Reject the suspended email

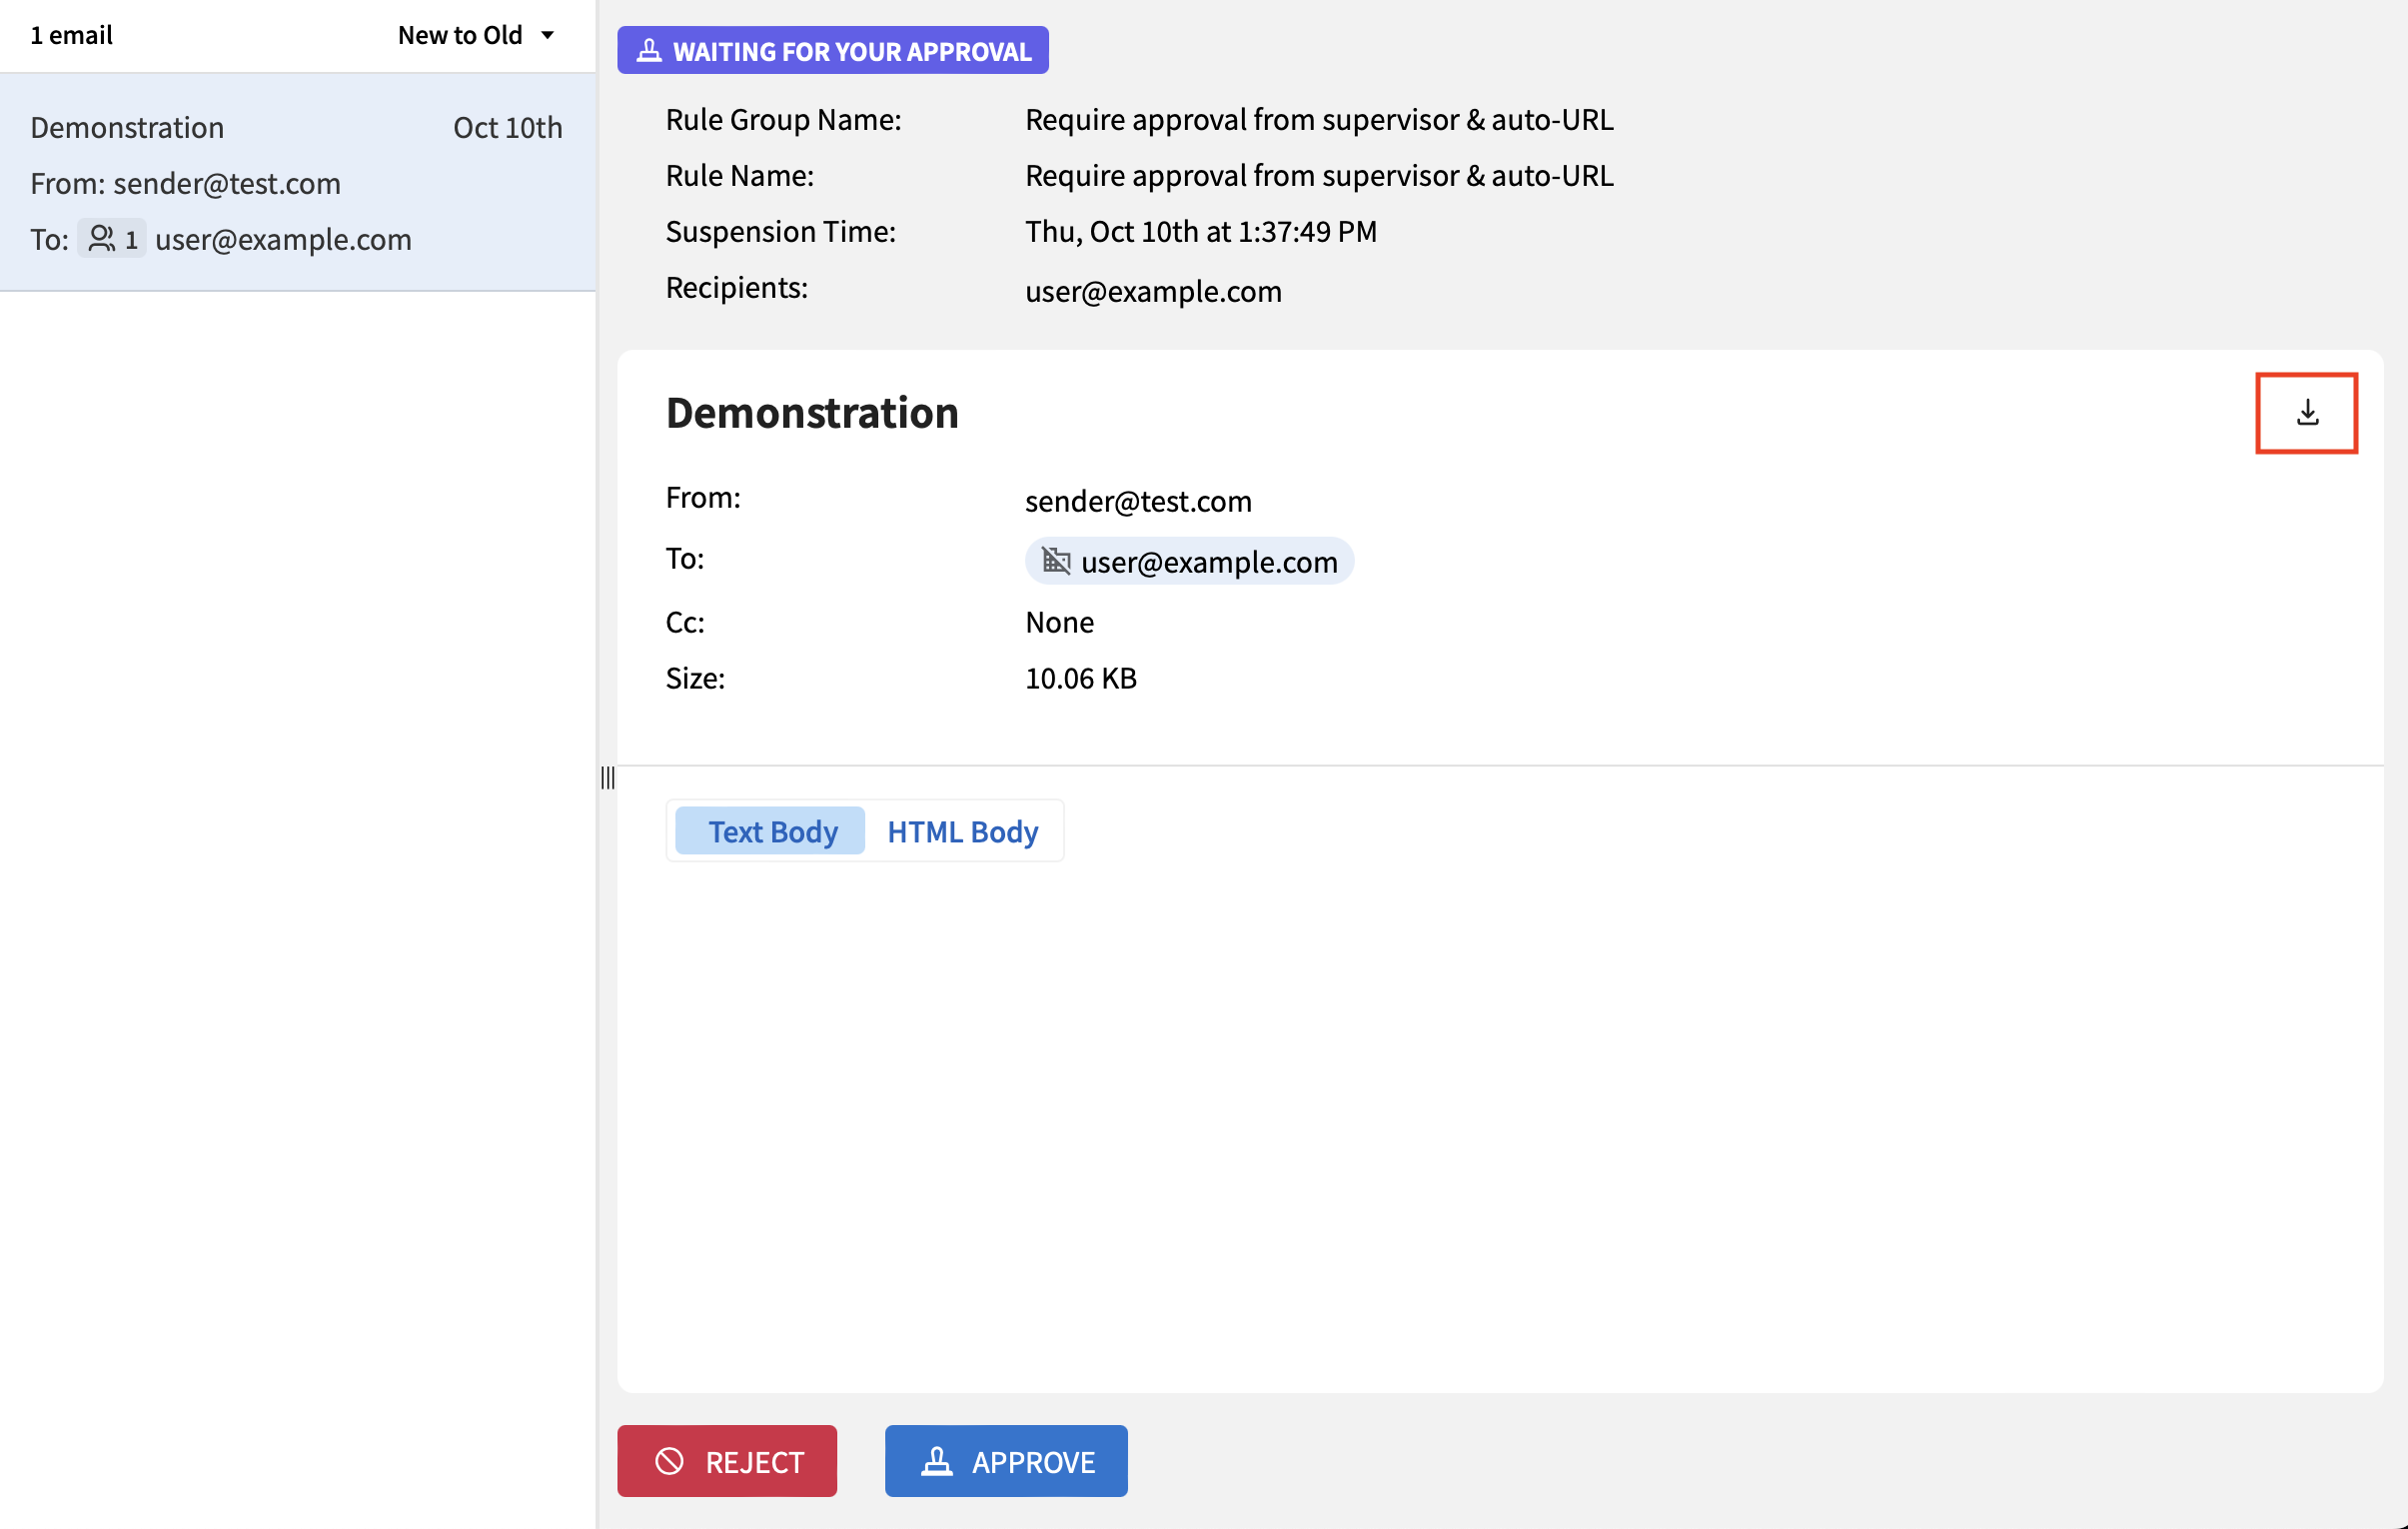pos(727,1460)
